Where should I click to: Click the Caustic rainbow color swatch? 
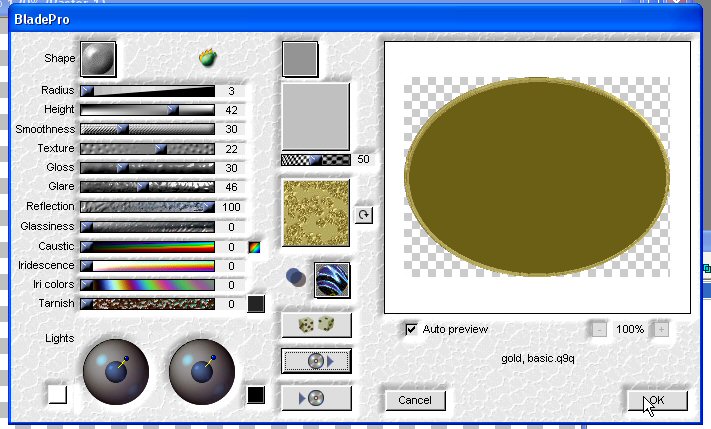(x=254, y=247)
